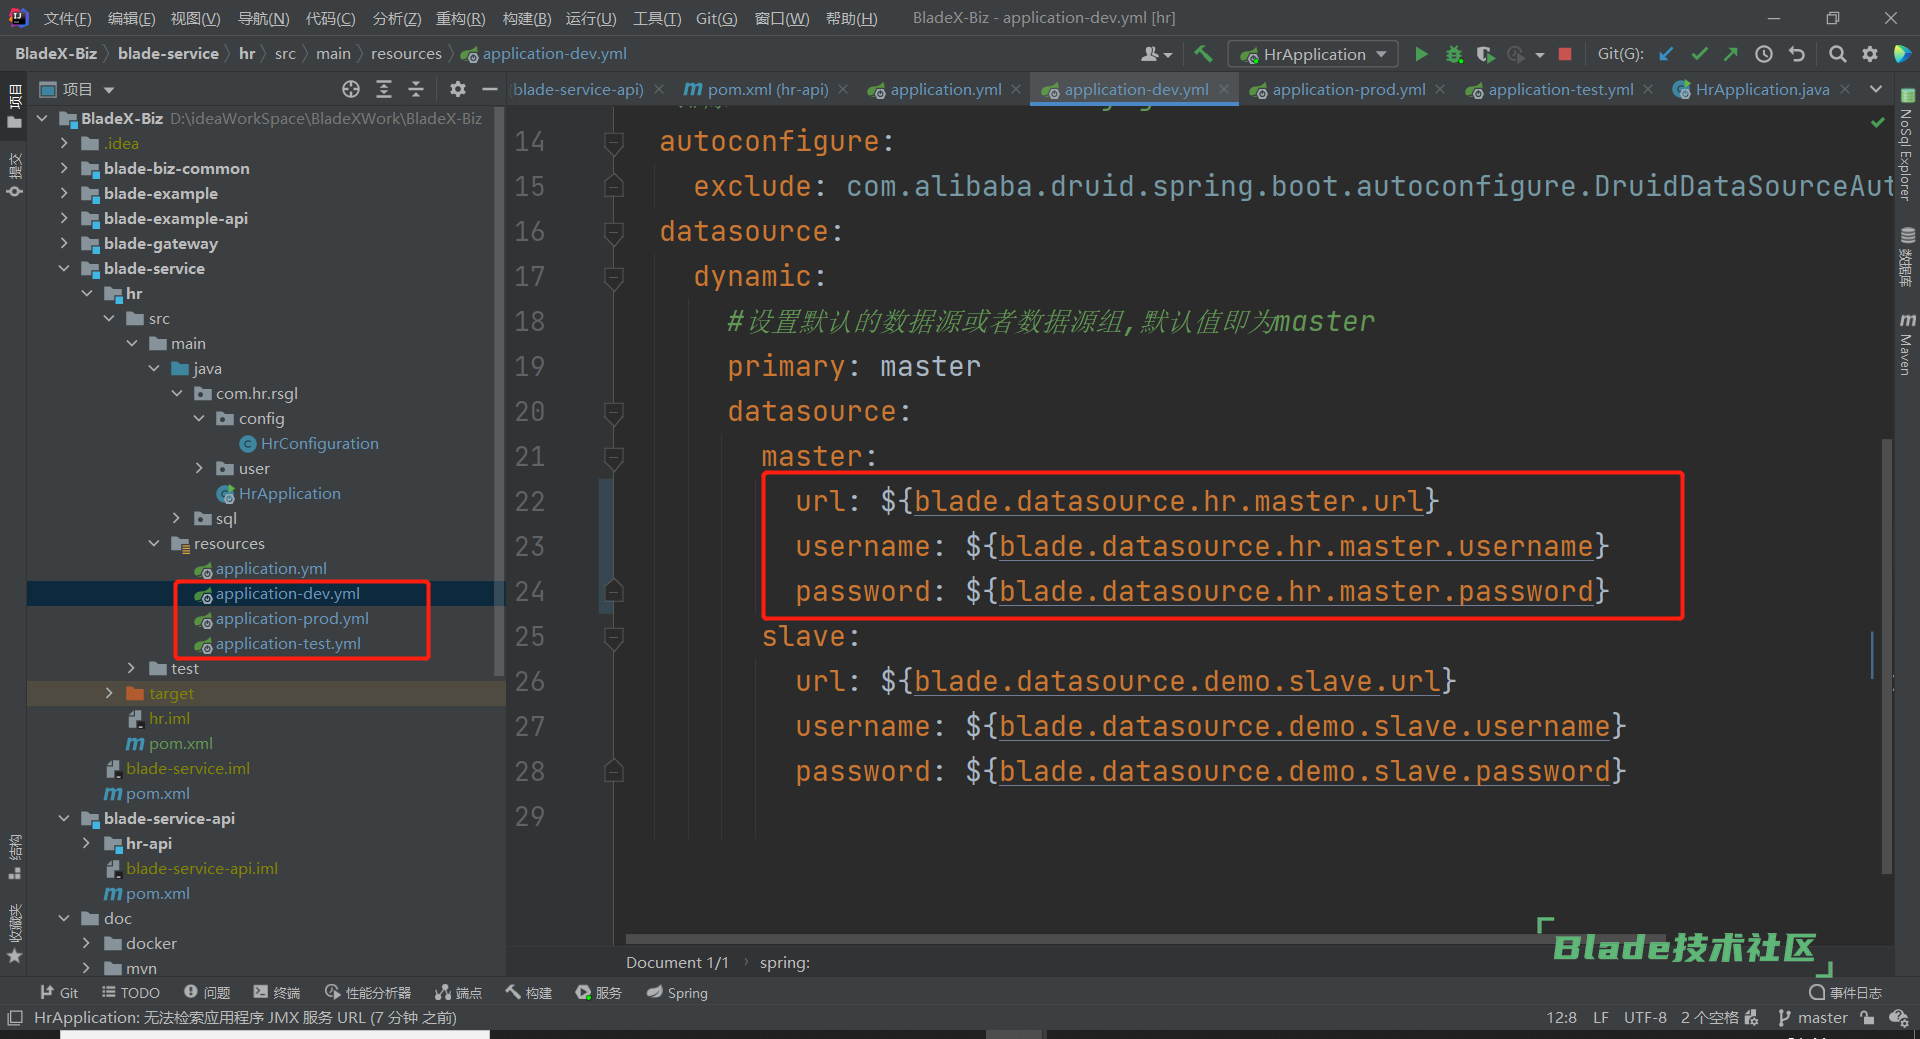Viewport: 1920px width, 1039px height.
Task: Expand all in project tree
Action: (384, 90)
